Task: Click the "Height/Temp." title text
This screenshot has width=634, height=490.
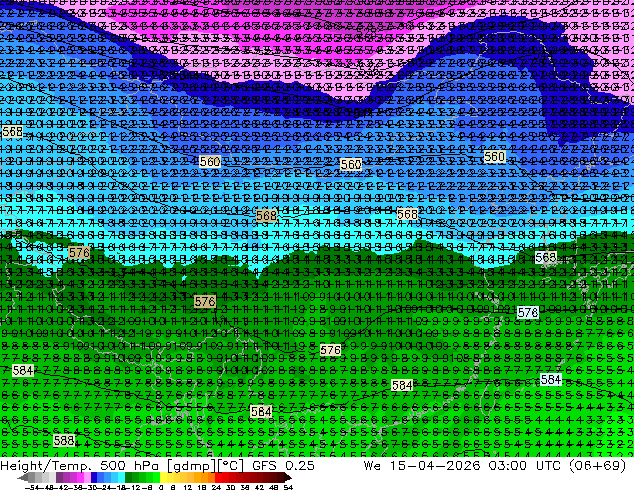Action: (x=46, y=466)
